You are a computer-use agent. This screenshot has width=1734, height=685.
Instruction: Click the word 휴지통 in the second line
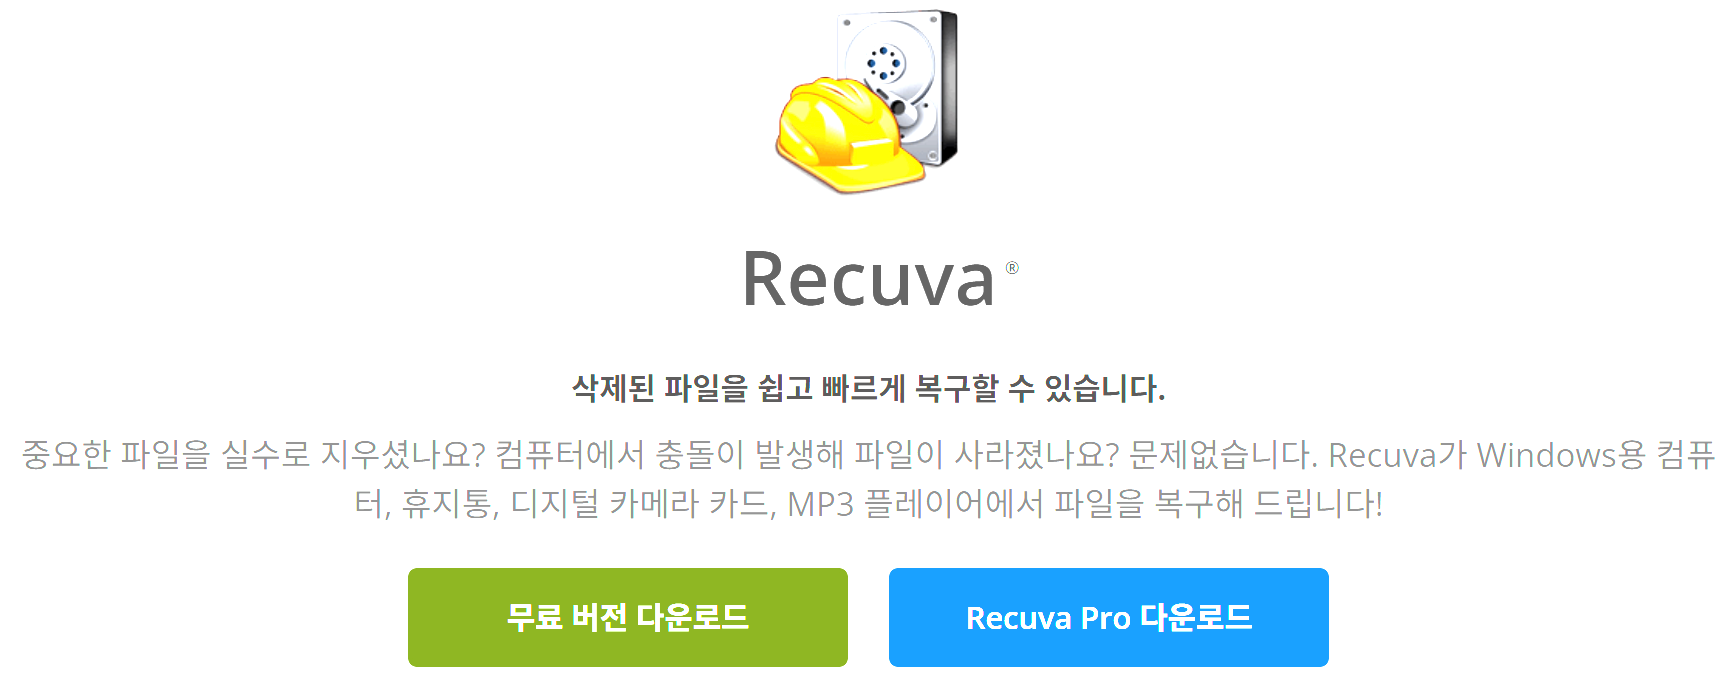tap(450, 503)
